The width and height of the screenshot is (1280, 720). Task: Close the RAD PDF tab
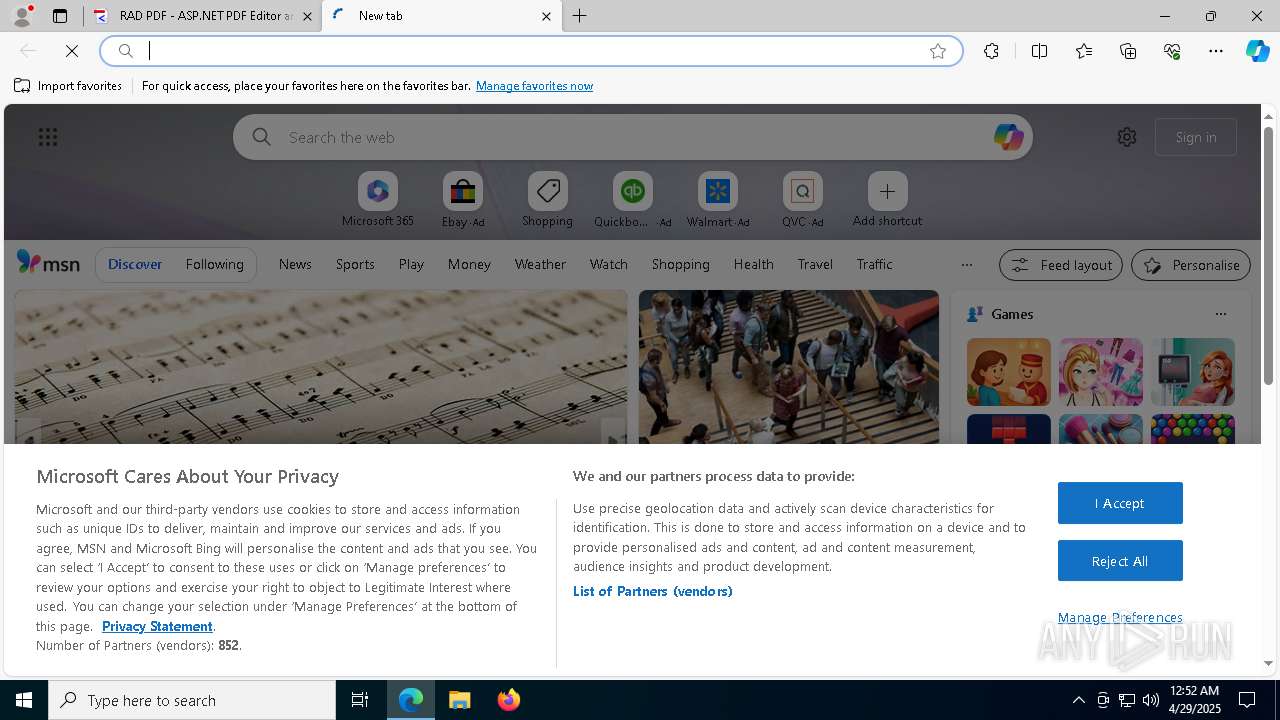tap(307, 16)
